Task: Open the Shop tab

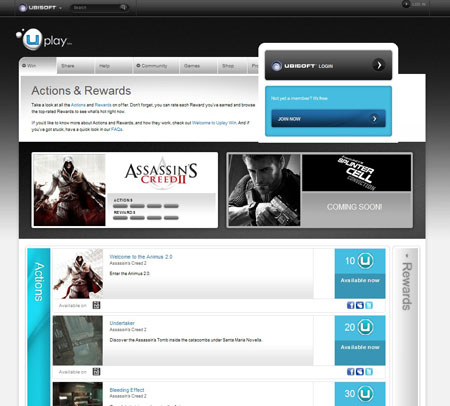Action: 228,66
